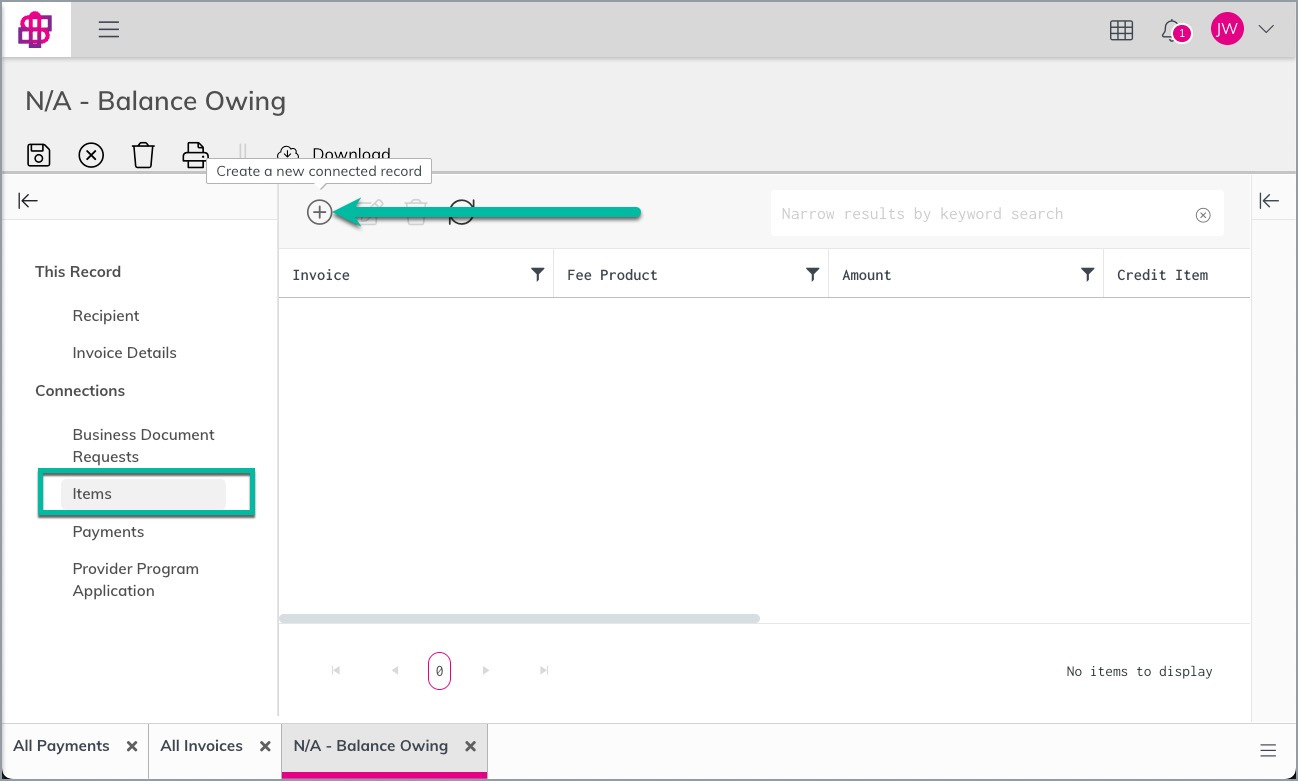This screenshot has width=1298, height=781.
Task: Collapse the left navigation panel
Action: (28, 201)
